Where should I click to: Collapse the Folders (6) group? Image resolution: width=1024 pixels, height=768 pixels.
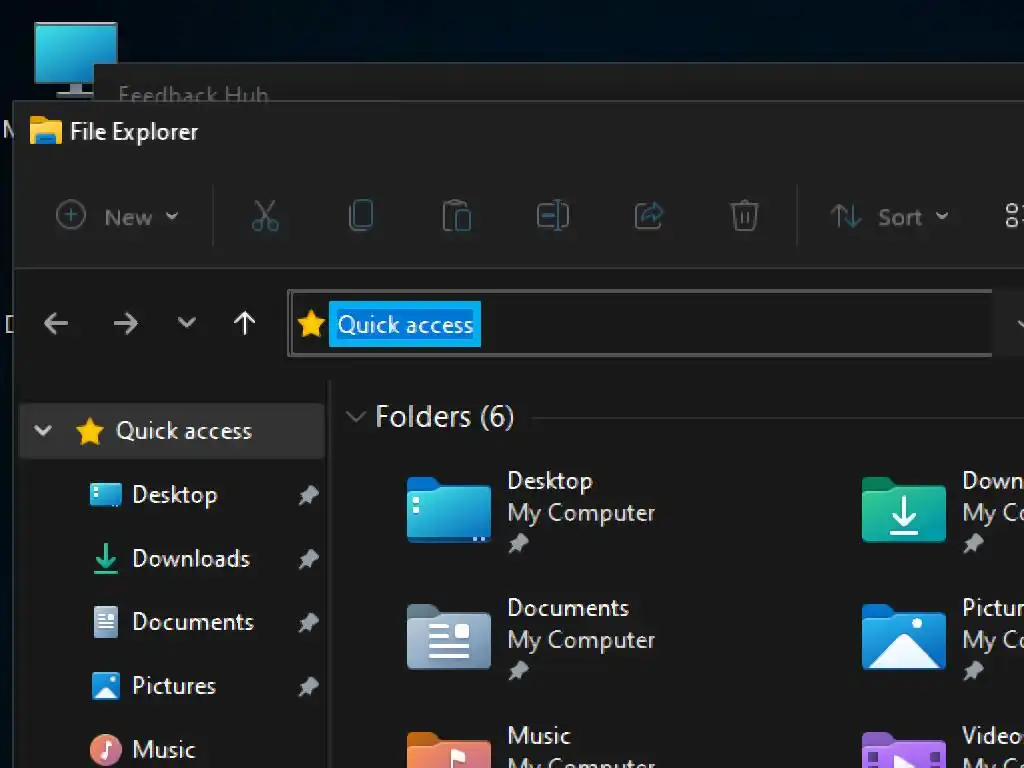point(356,417)
